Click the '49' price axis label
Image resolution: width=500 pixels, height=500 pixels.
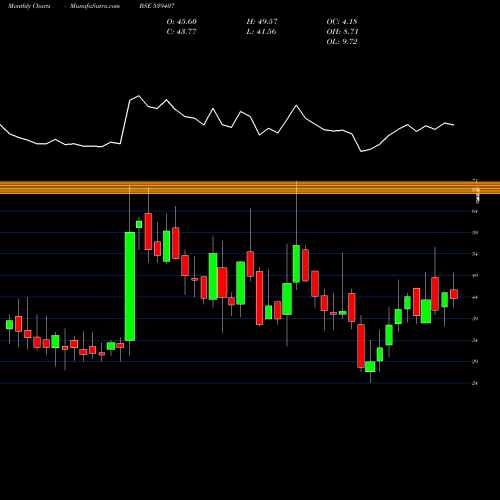click(475, 275)
